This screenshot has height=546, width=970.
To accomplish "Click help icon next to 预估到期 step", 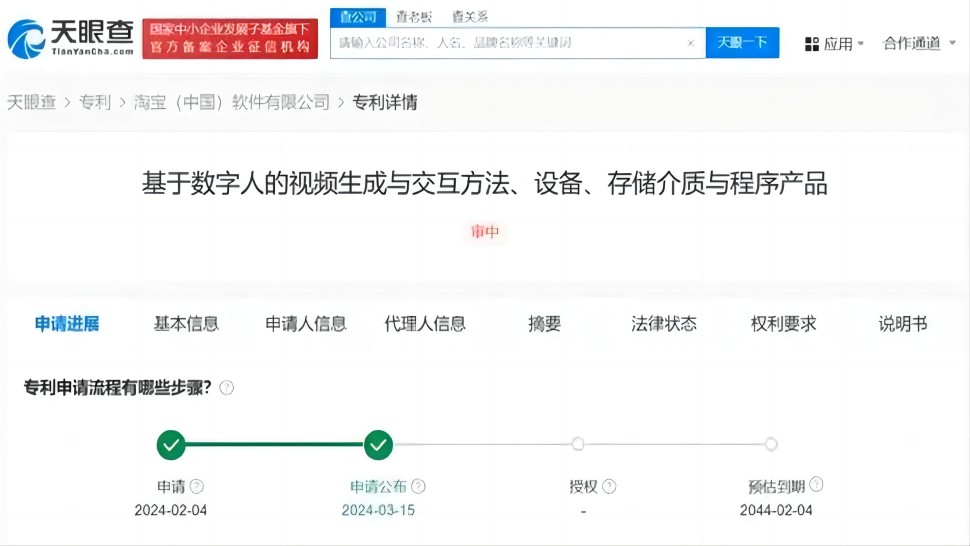I will click(816, 485).
